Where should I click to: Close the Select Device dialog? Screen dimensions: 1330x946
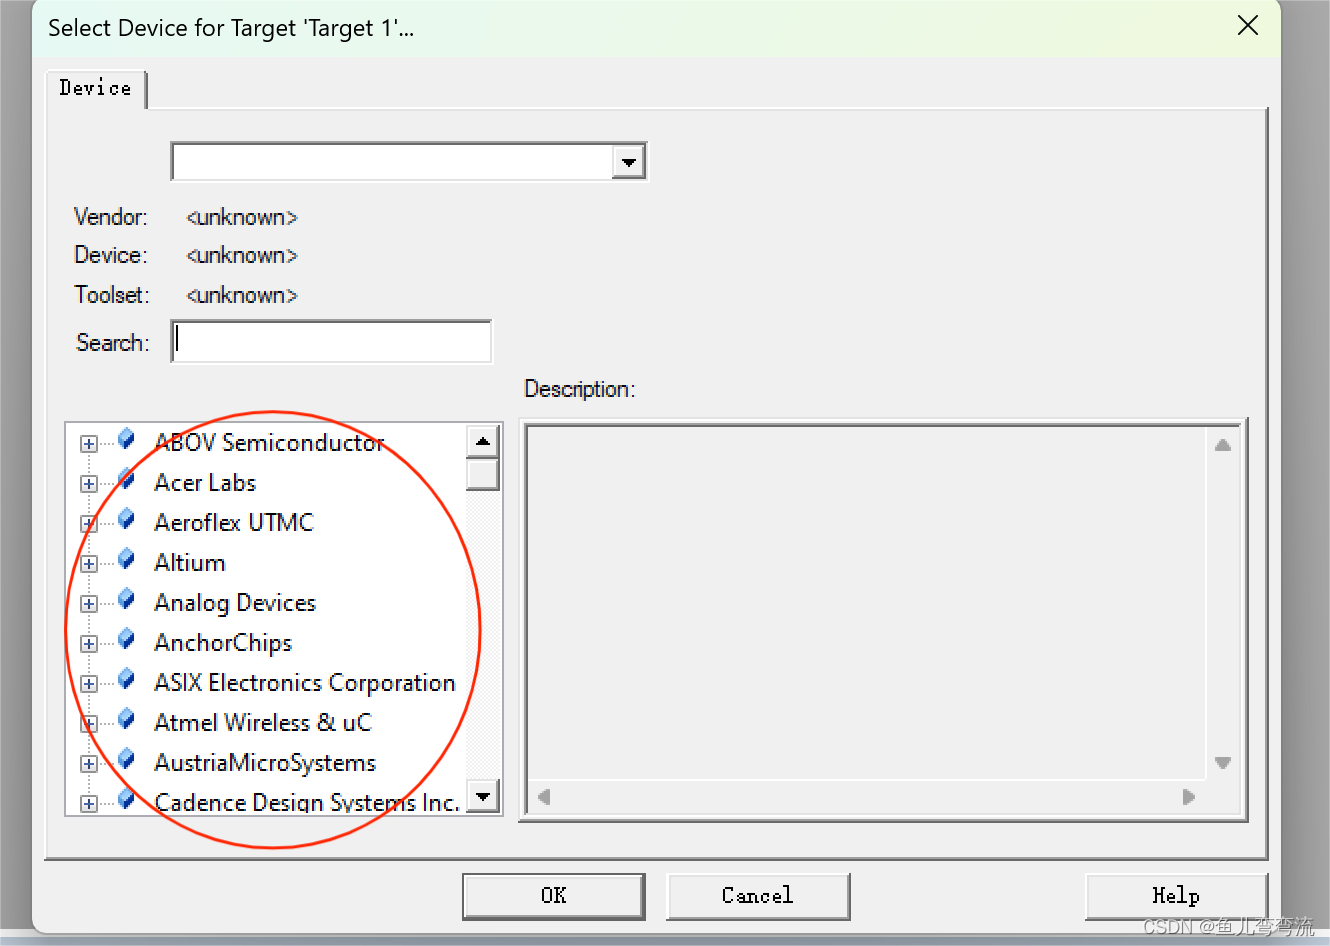[x=1248, y=26]
